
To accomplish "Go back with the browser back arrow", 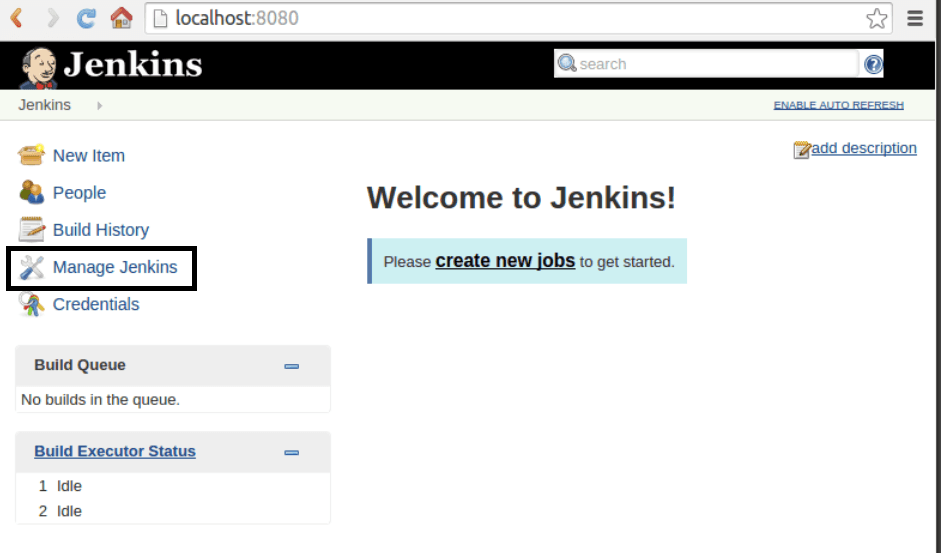I will point(17,18).
